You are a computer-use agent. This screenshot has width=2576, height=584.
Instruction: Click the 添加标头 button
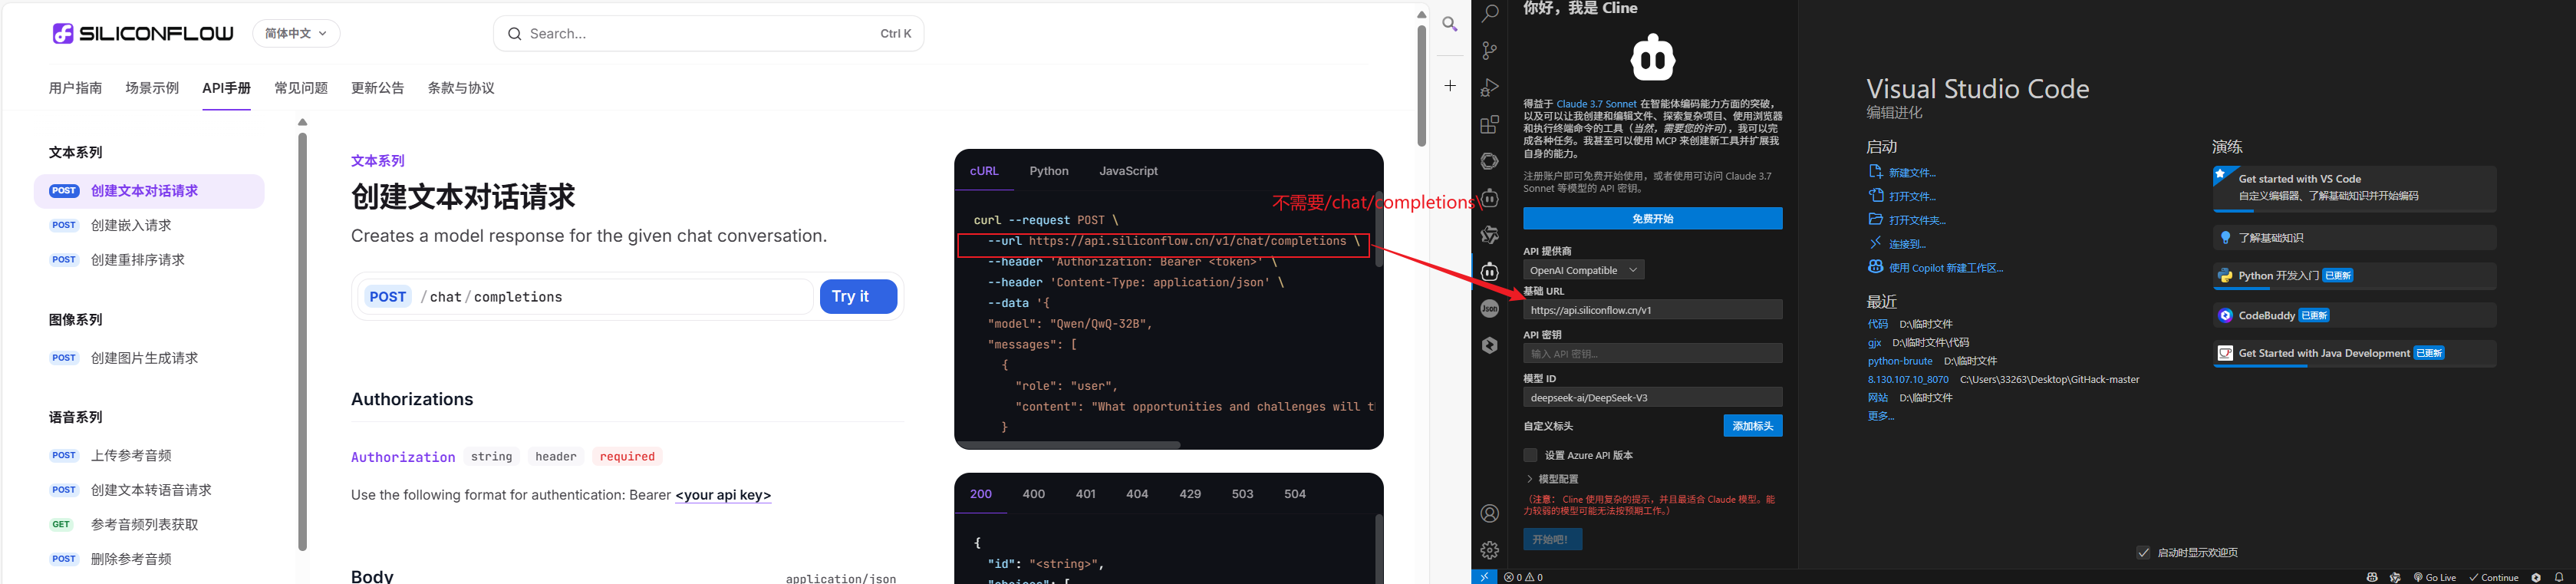click(1752, 426)
